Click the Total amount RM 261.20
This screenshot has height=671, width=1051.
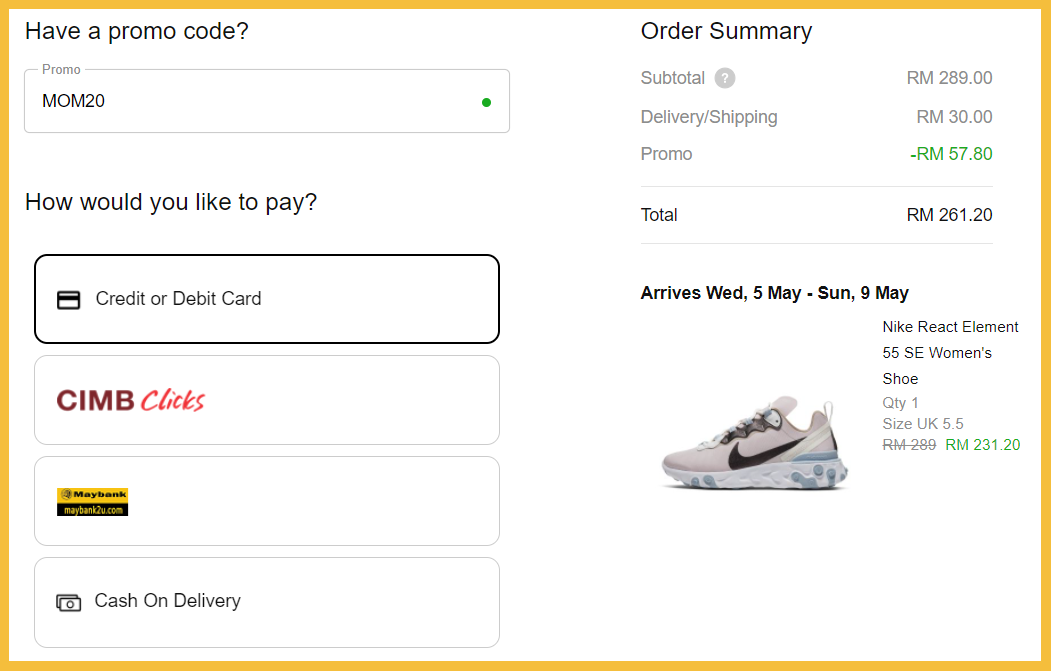click(x=949, y=215)
